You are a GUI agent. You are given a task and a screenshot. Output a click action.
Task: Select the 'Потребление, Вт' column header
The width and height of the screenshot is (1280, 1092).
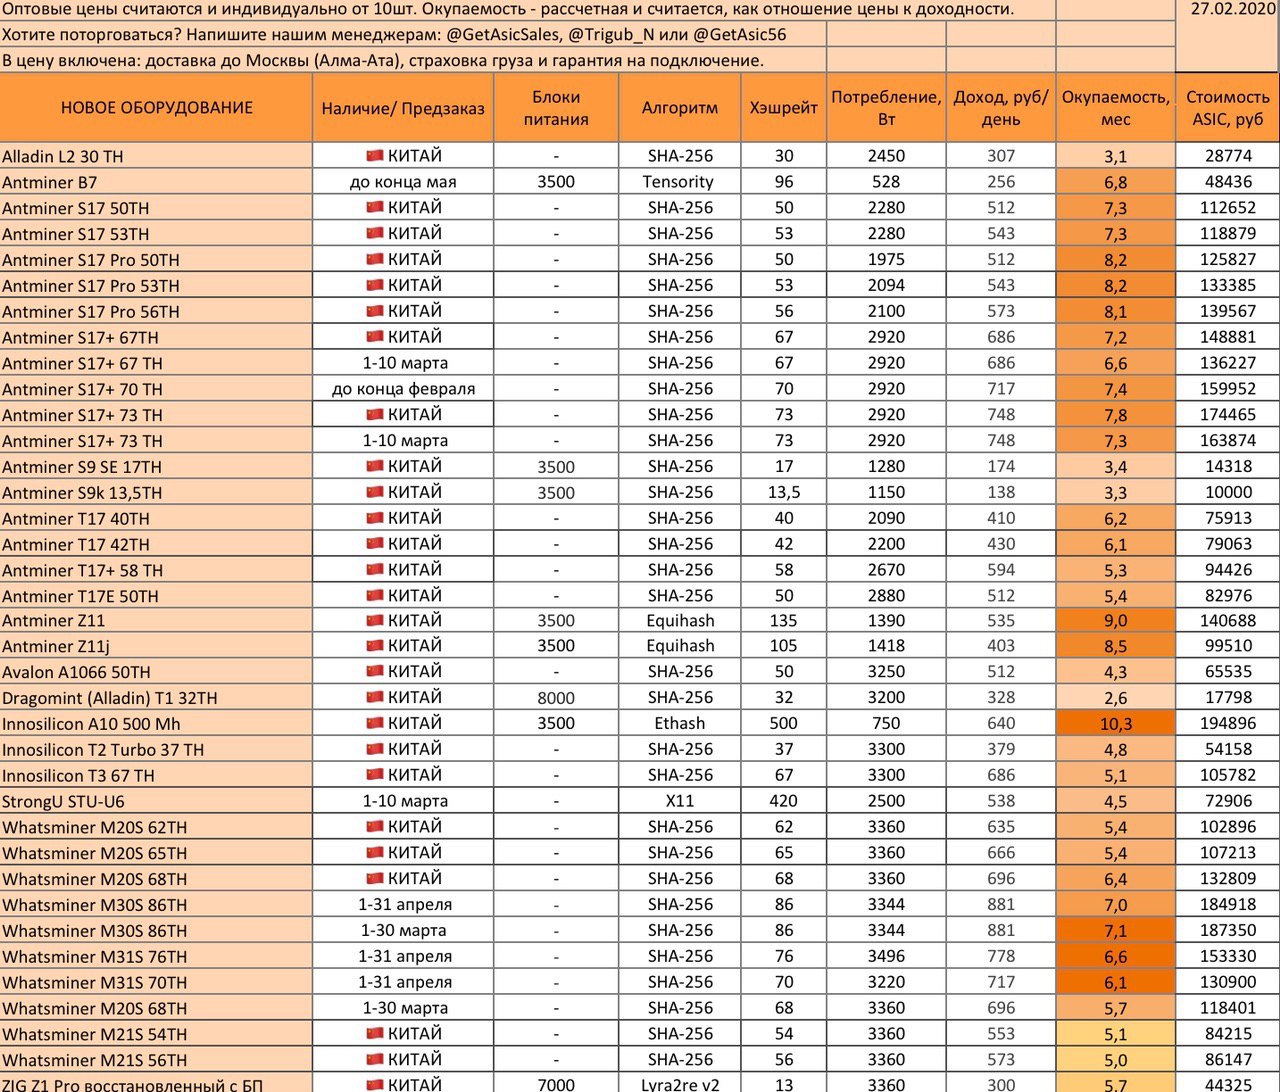tap(886, 108)
